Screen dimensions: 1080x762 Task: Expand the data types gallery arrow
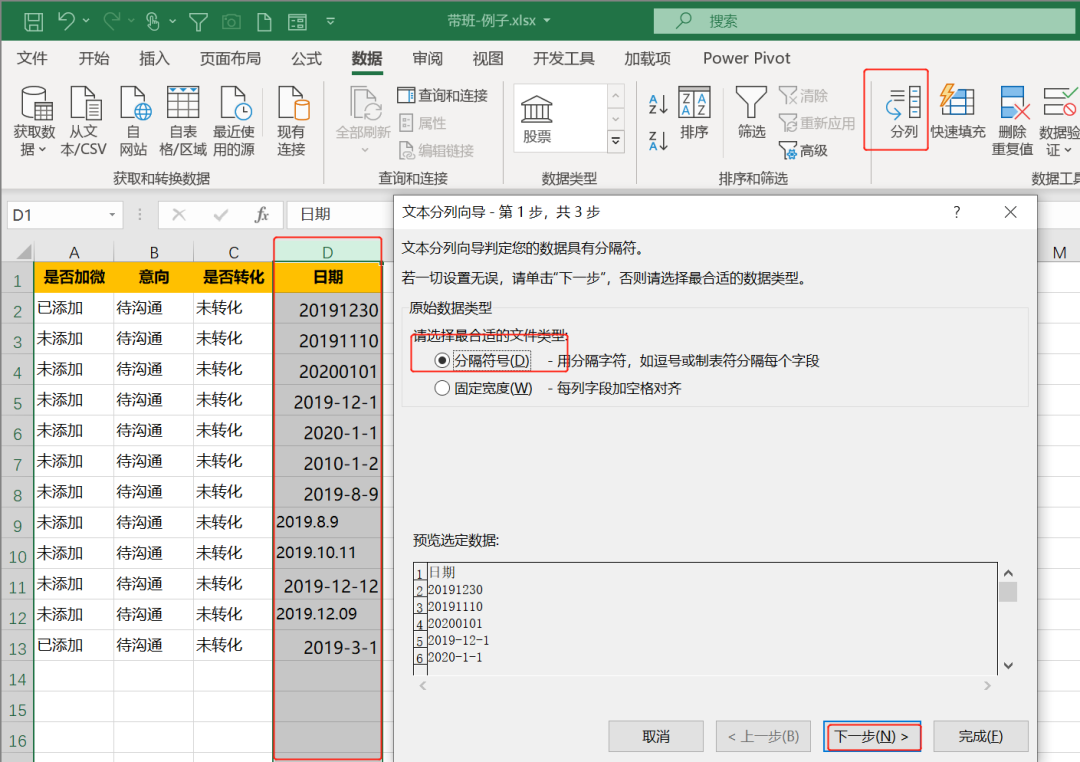coord(615,142)
